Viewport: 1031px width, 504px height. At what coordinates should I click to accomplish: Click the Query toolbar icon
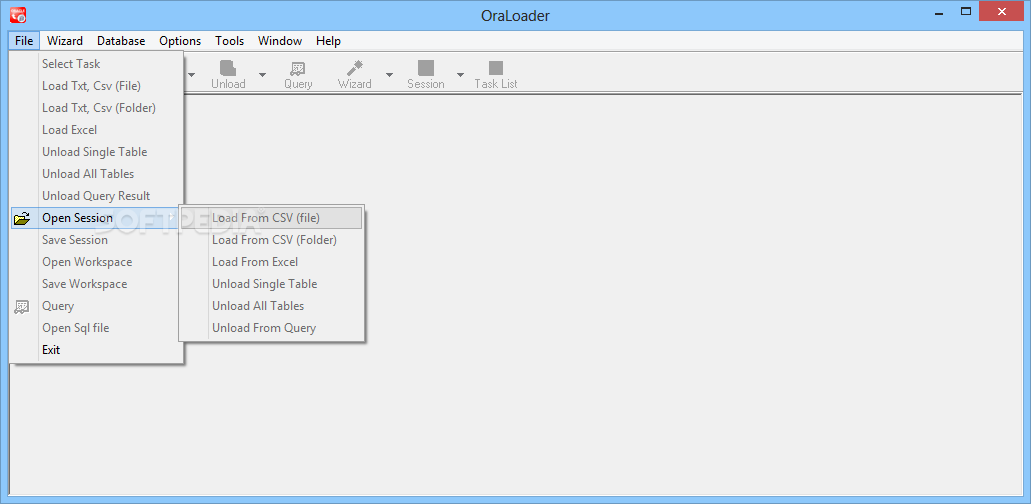[298, 68]
